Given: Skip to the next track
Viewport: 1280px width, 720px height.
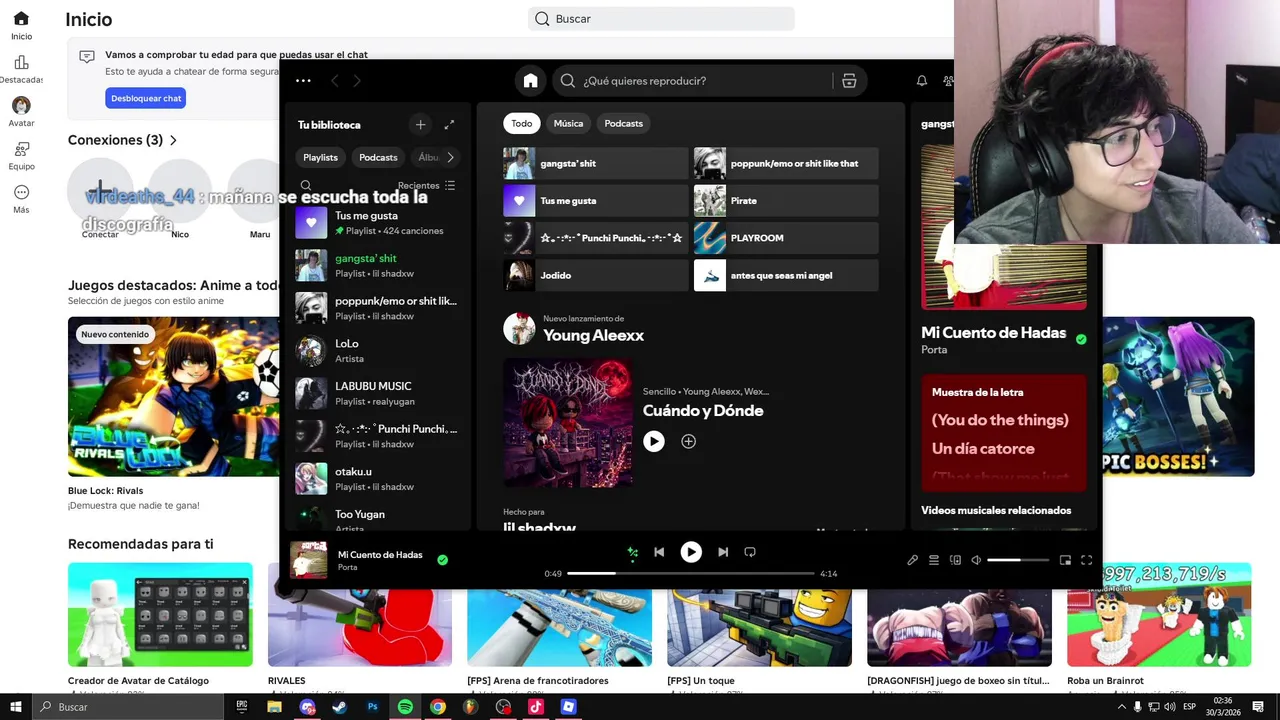Looking at the screenshot, I should click(x=723, y=552).
